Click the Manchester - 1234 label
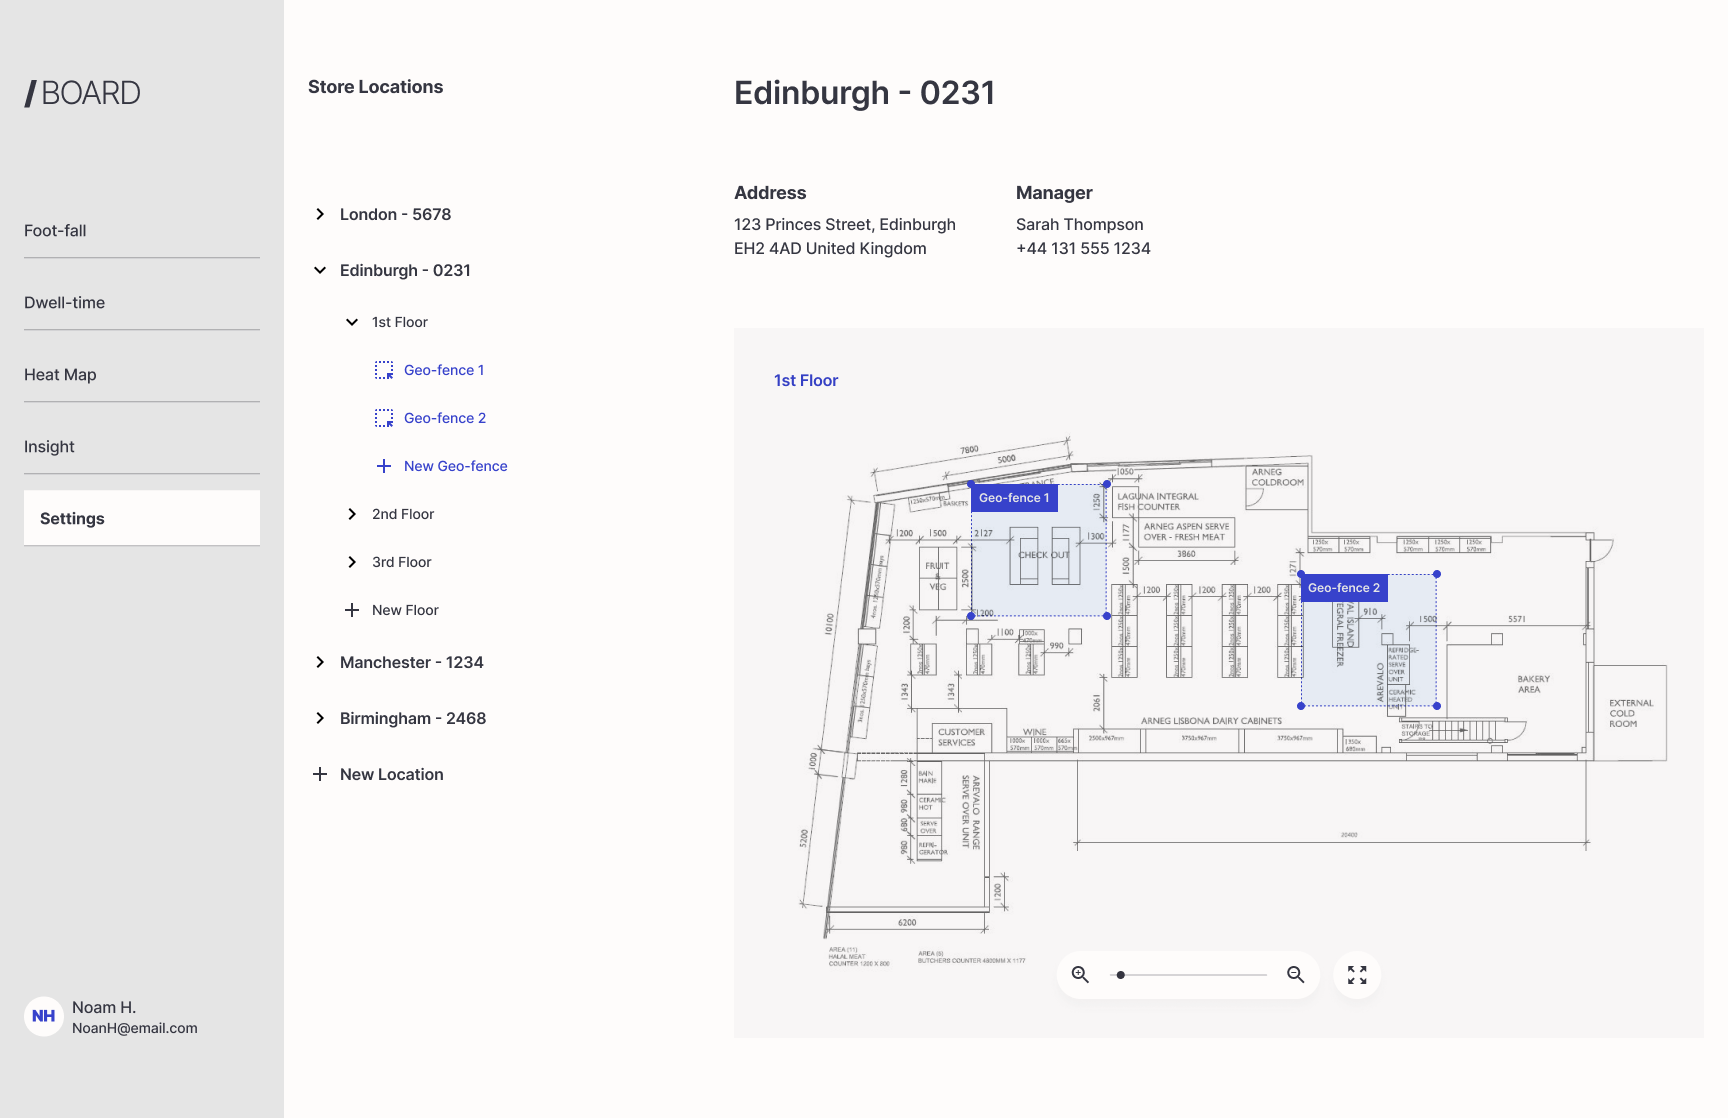 coord(412,662)
